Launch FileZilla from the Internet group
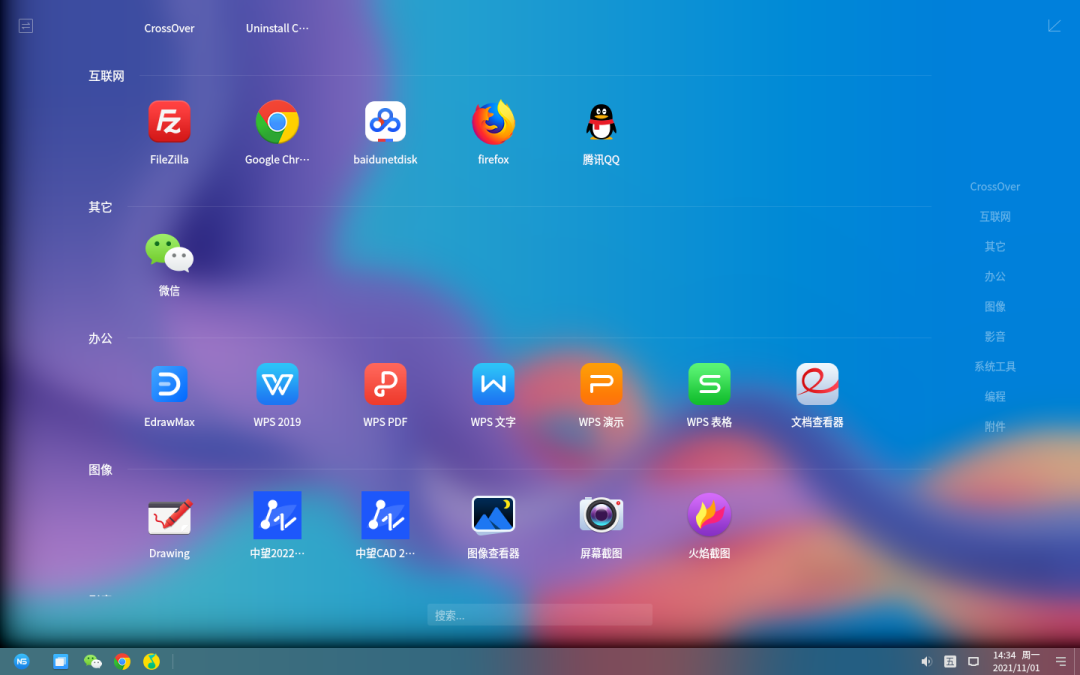 tap(169, 122)
